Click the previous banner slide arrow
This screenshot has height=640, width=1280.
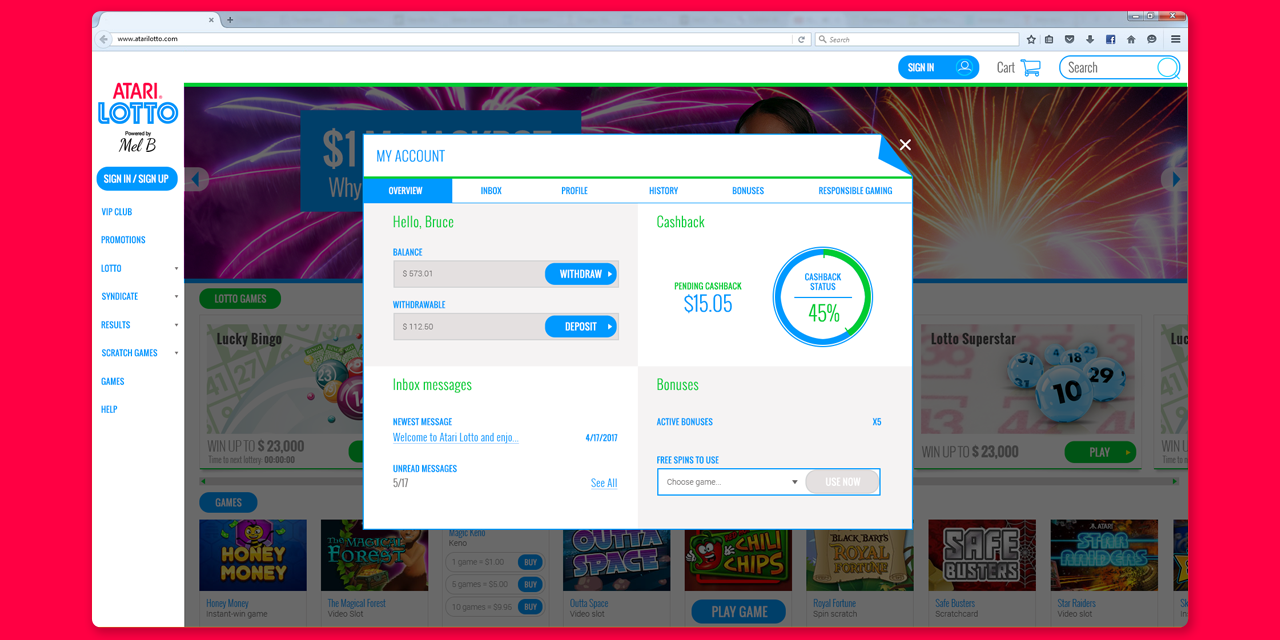[197, 180]
